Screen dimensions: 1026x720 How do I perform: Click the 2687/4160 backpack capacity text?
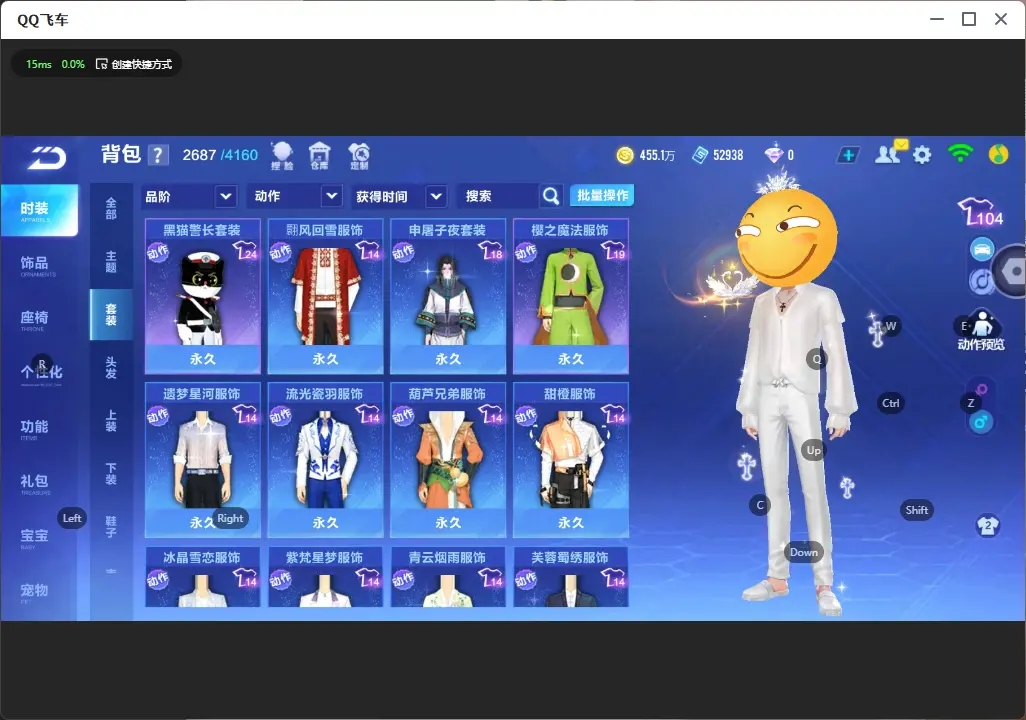tap(220, 155)
